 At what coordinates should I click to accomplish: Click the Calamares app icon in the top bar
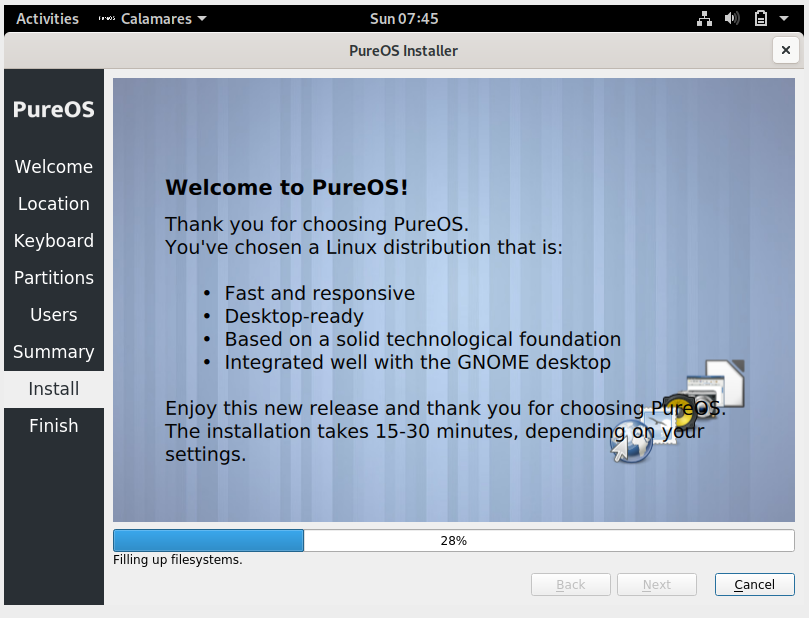(107, 18)
